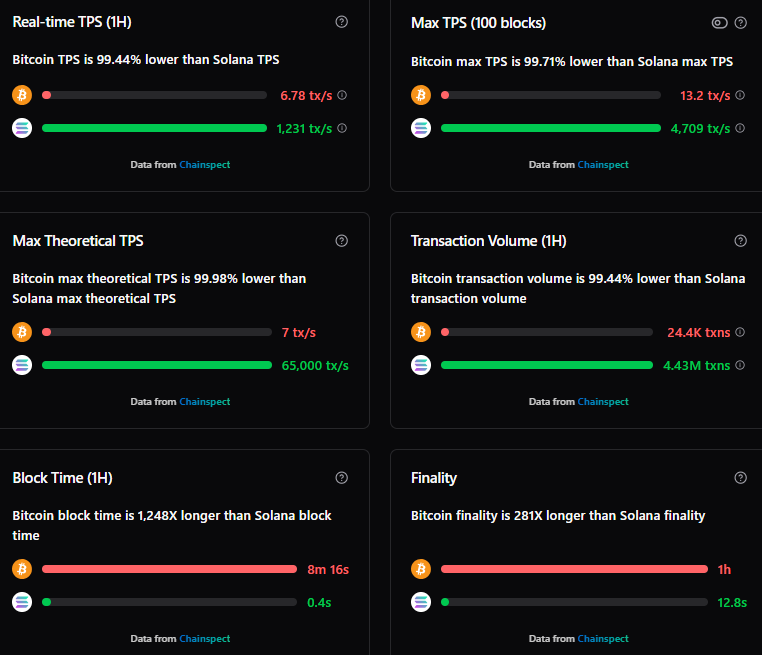Toggle the switch in Max TPS card header
762x655 pixels.
pyautogui.click(x=719, y=23)
